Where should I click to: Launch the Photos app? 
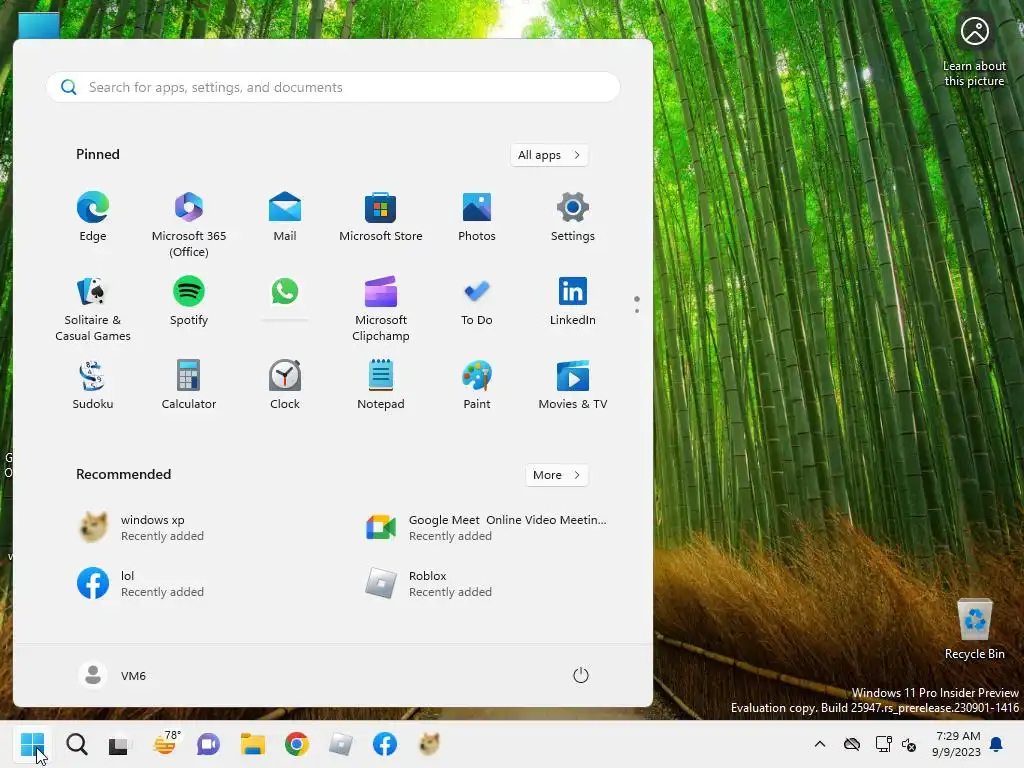point(477,217)
